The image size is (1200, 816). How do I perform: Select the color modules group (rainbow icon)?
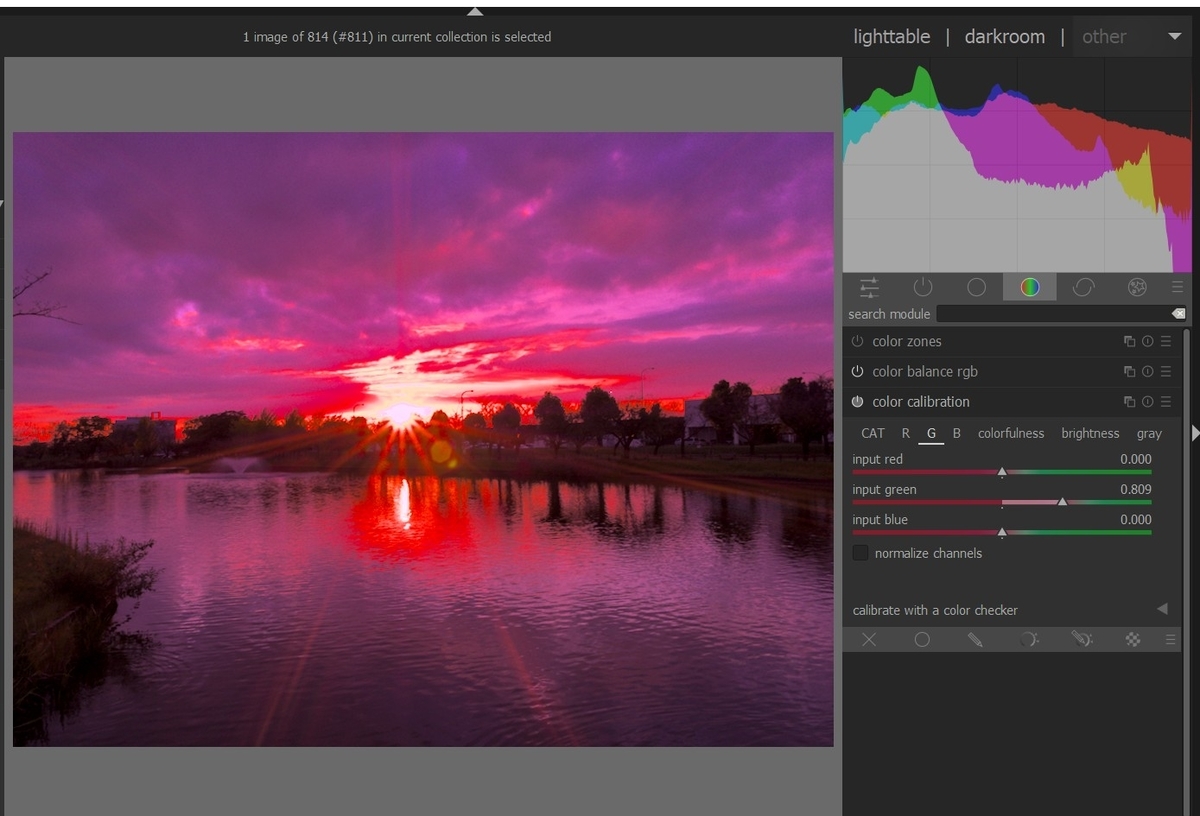(x=1030, y=288)
